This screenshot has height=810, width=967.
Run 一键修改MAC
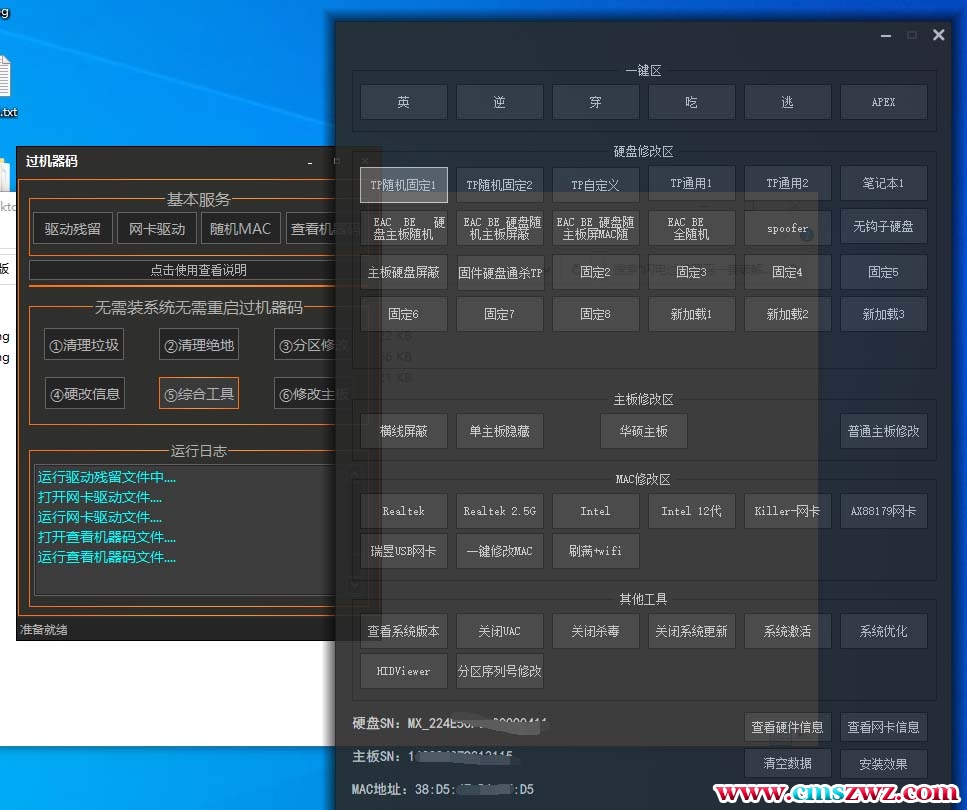(x=499, y=551)
